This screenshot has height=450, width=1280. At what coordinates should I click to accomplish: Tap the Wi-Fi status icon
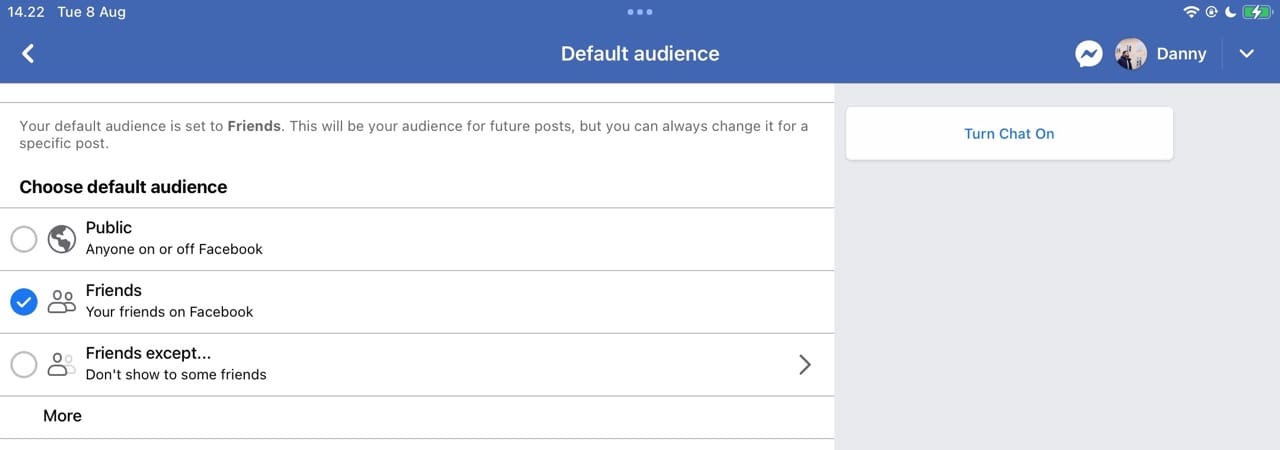1191,13
